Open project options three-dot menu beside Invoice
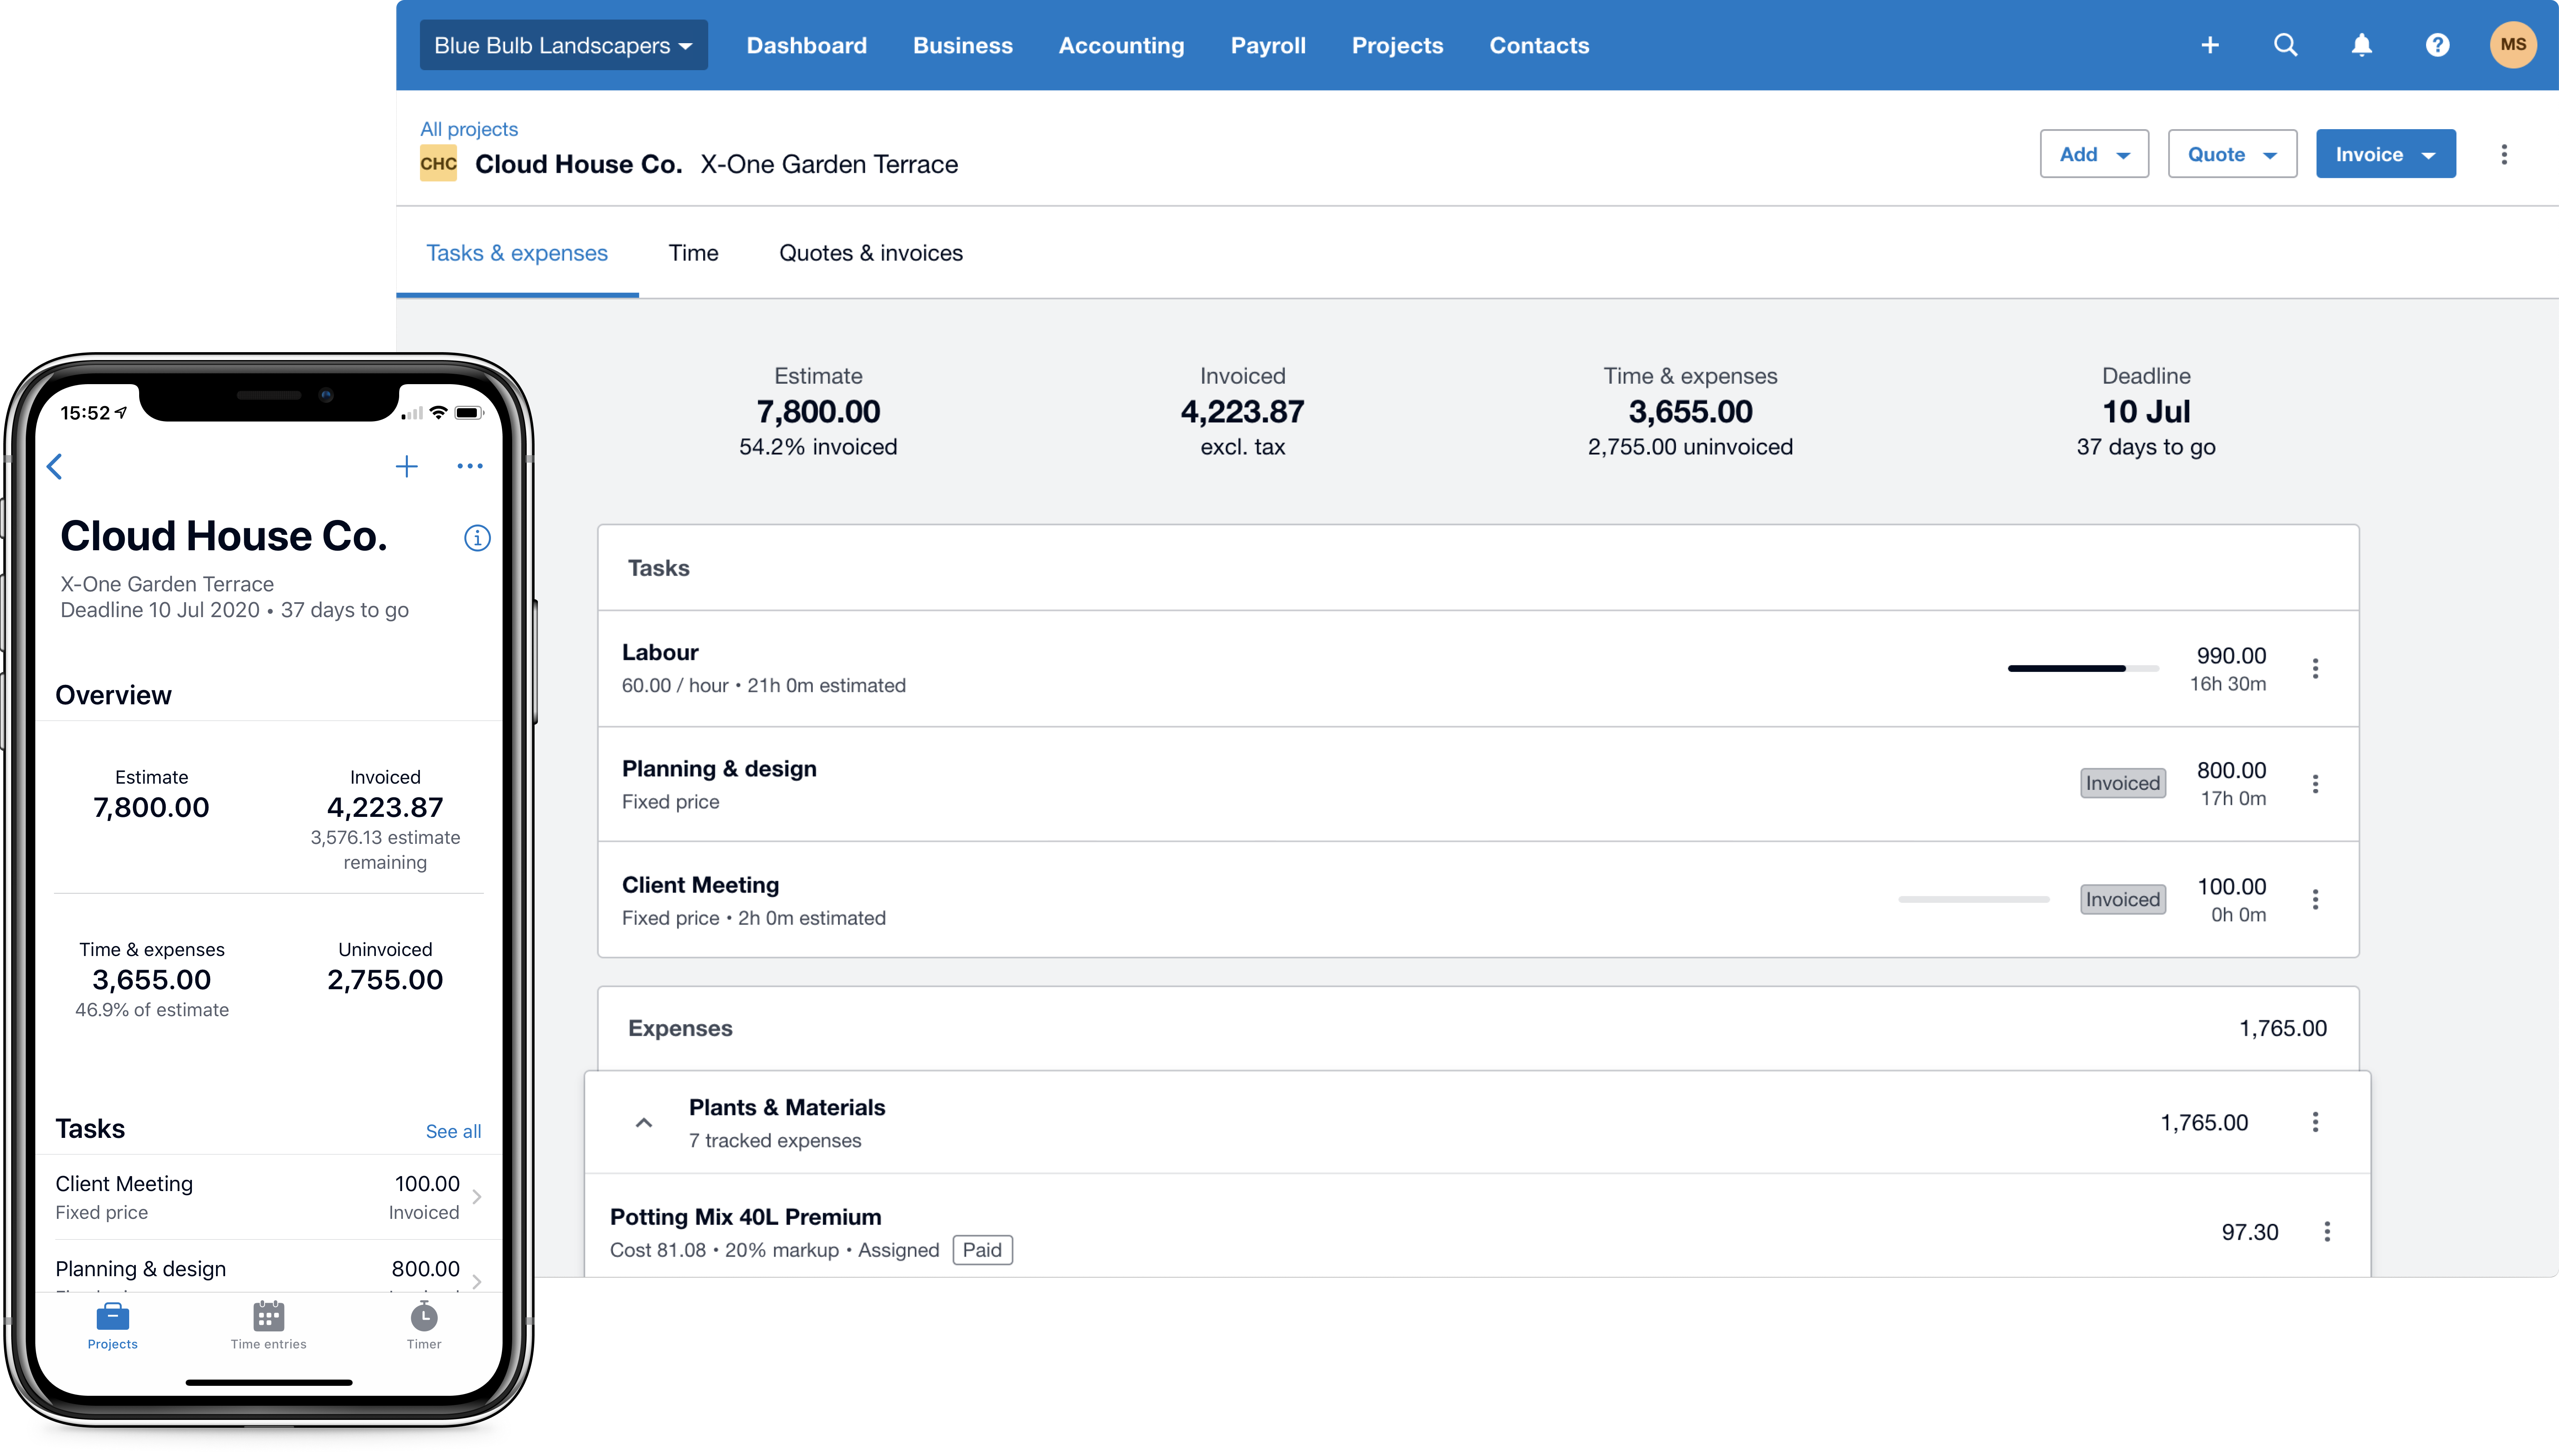The image size is (2559, 1456). [x=2504, y=154]
